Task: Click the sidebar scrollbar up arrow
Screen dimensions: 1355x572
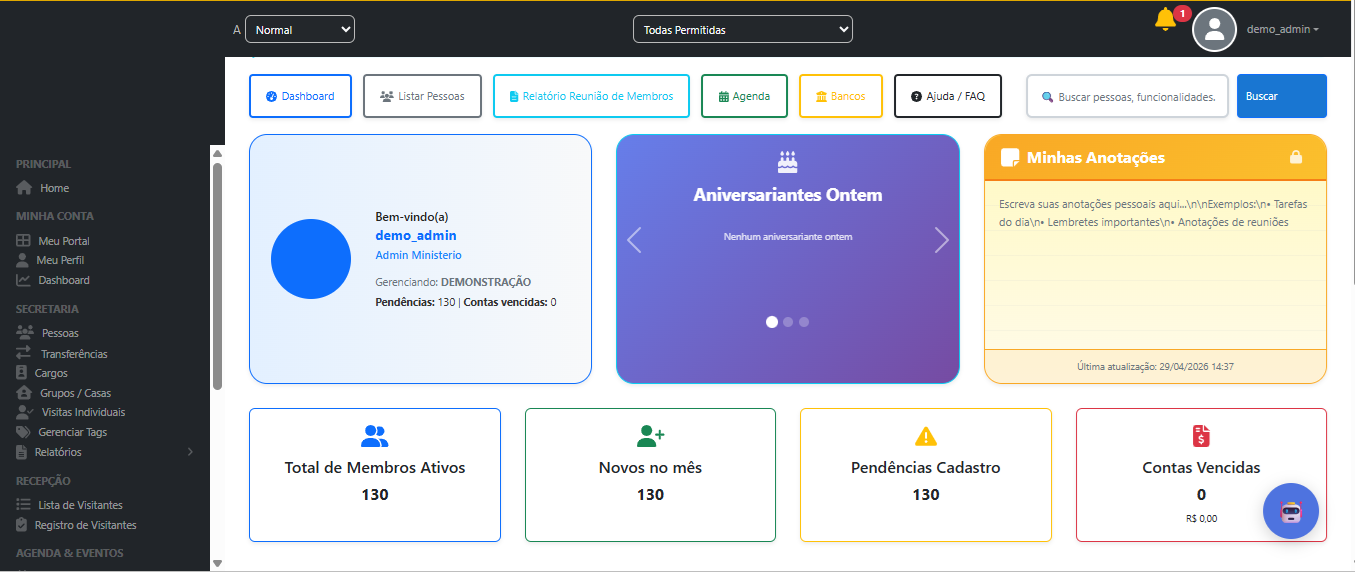Action: pos(217,153)
